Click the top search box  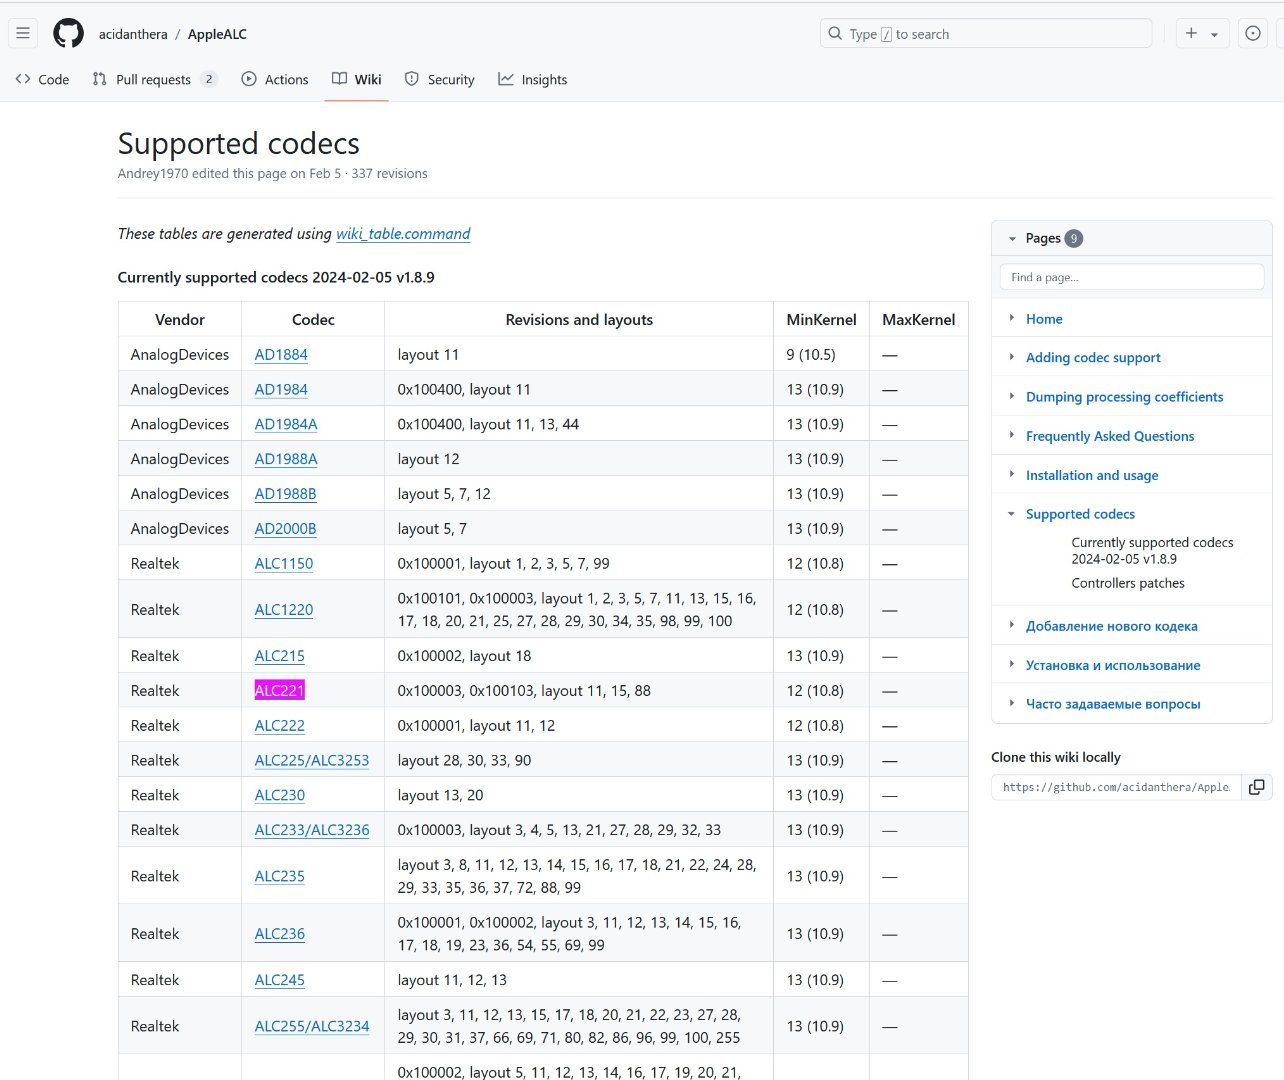click(985, 33)
